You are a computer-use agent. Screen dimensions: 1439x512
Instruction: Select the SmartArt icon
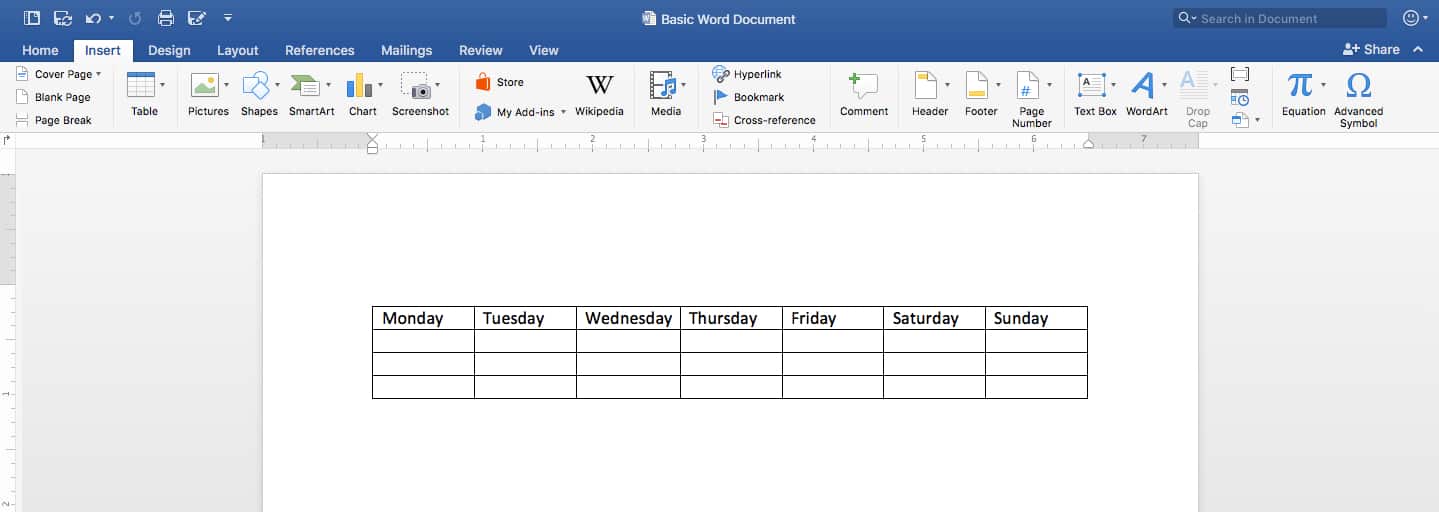tap(304, 86)
